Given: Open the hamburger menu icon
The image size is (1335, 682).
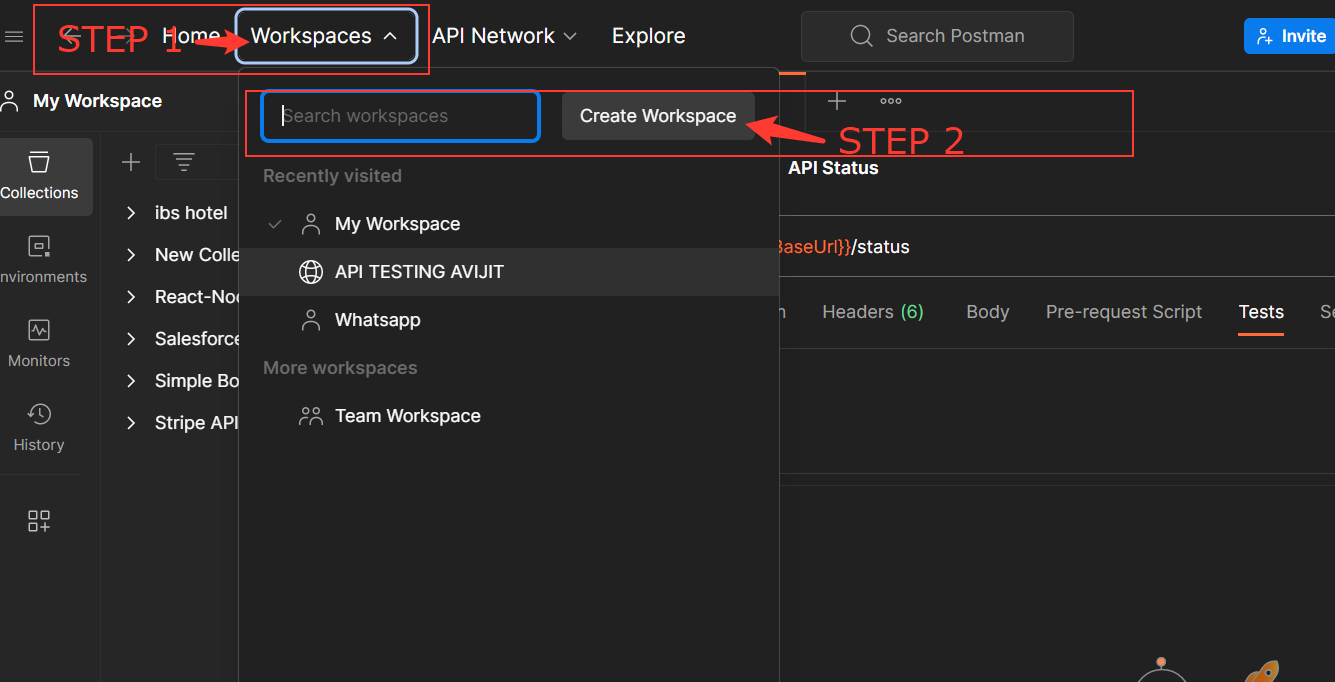Looking at the screenshot, I should (x=14, y=37).
